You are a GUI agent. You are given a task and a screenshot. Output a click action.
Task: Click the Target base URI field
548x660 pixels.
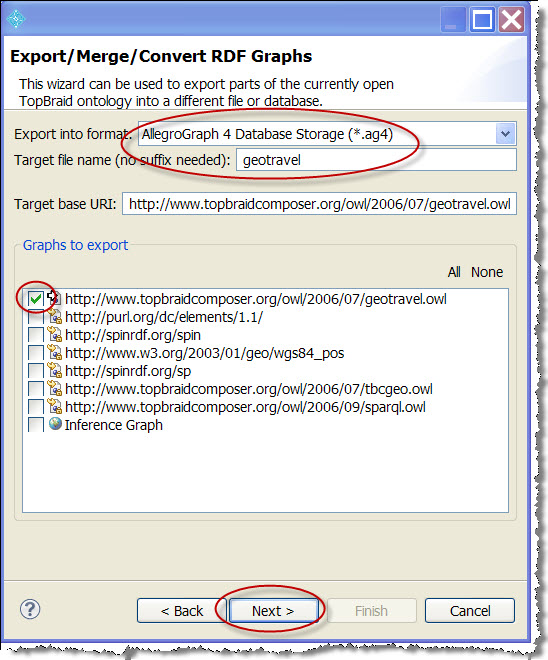[319, 204]
